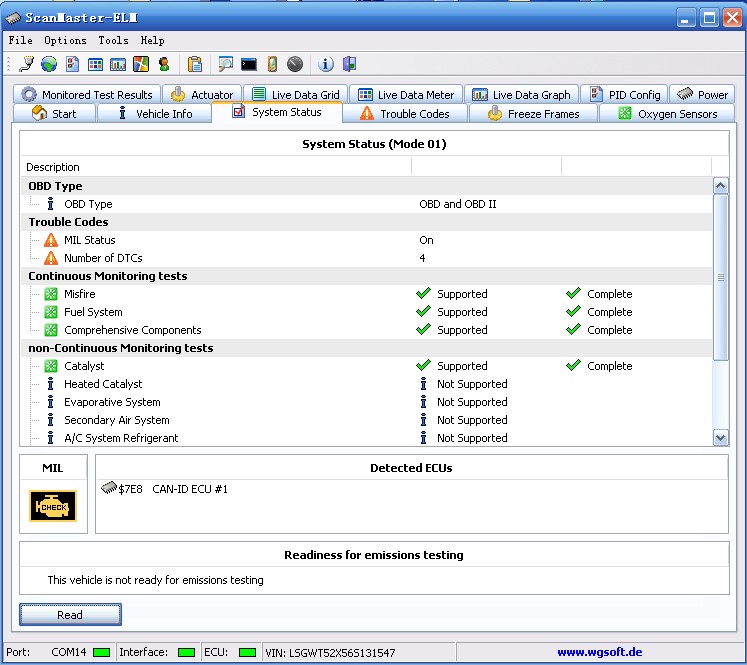Click the serial cable connect toolbar icon
Image resolution: width=747 pixels, height=665 pixels.
[x=26, y=64]
